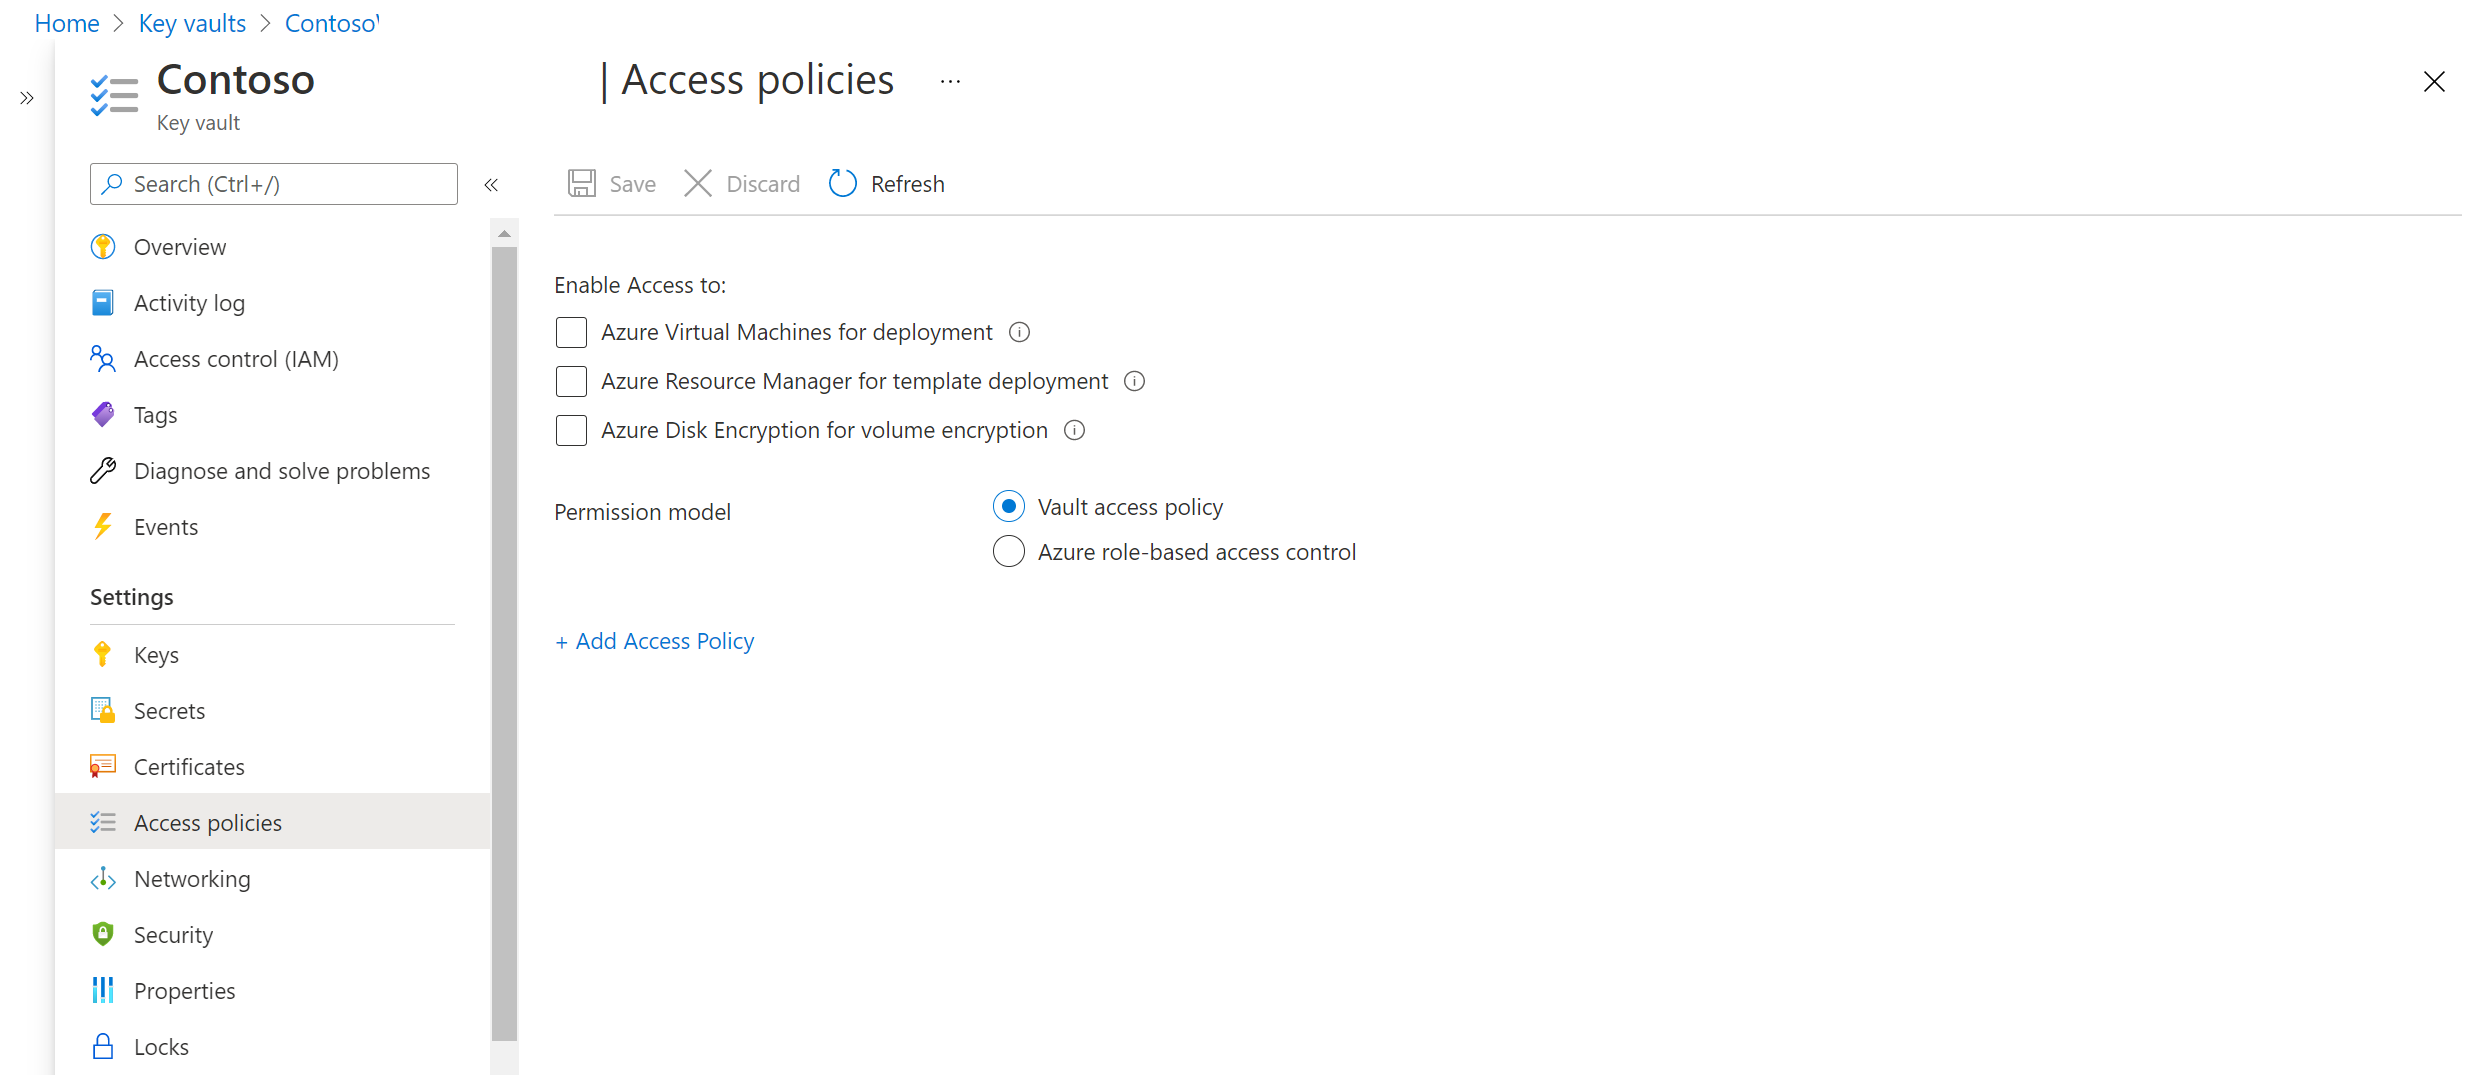Open Events via the lightning icon

[103, 526]
